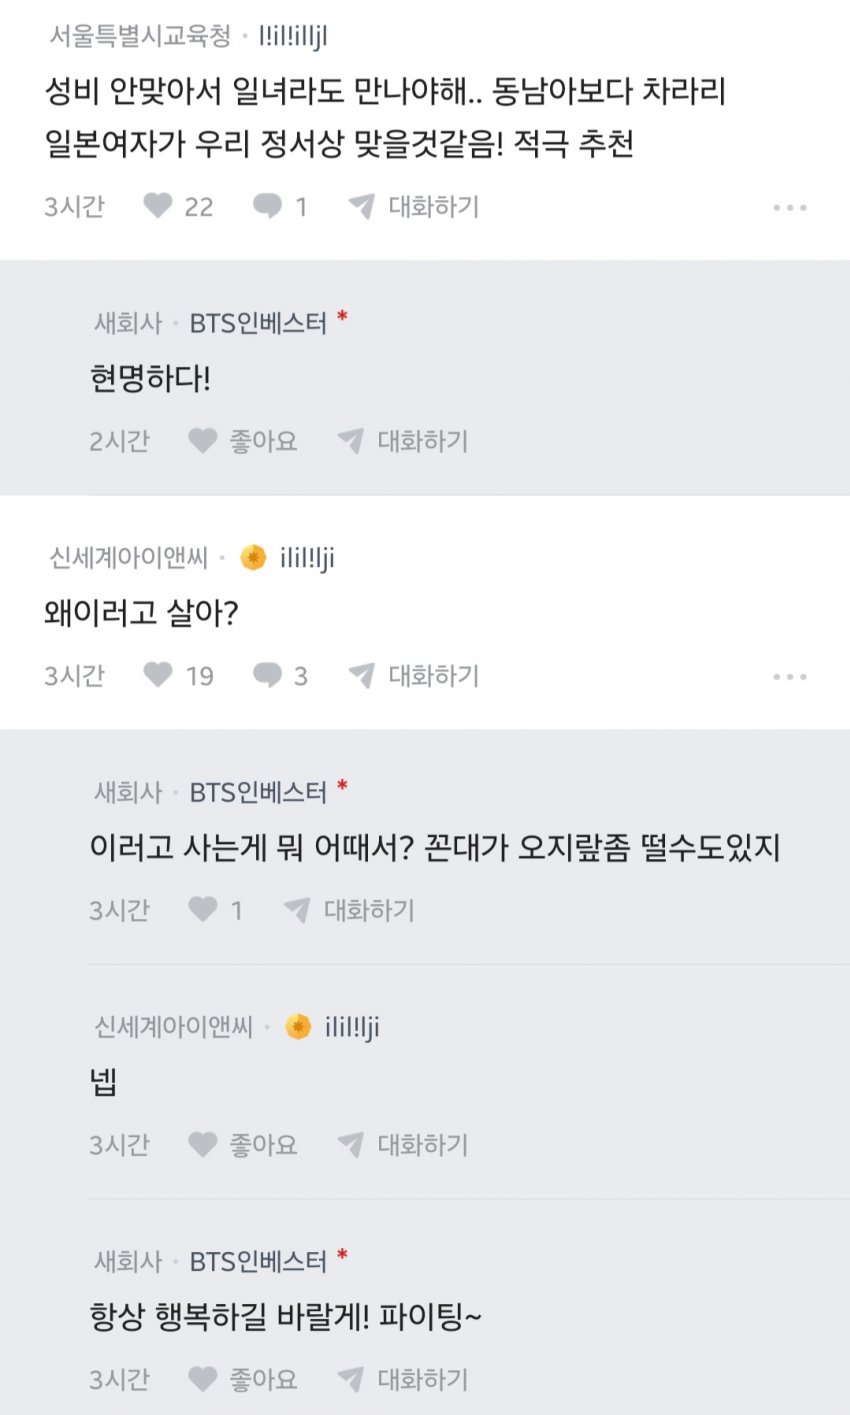The image size is (850, 1415).
Task: Open the three-dot menu on the top comment
Action: (x=789, y=208)
